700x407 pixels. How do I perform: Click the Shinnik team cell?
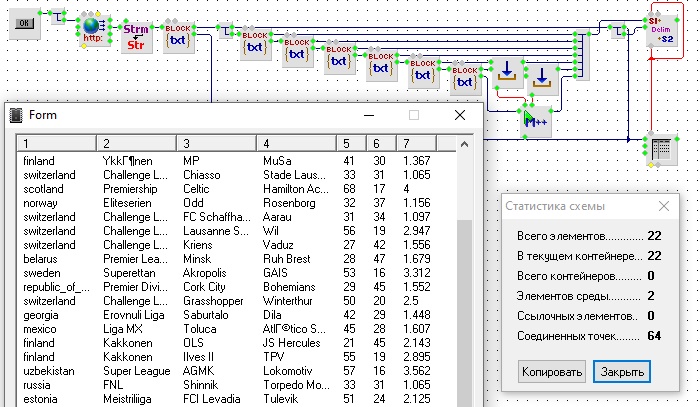200,385
